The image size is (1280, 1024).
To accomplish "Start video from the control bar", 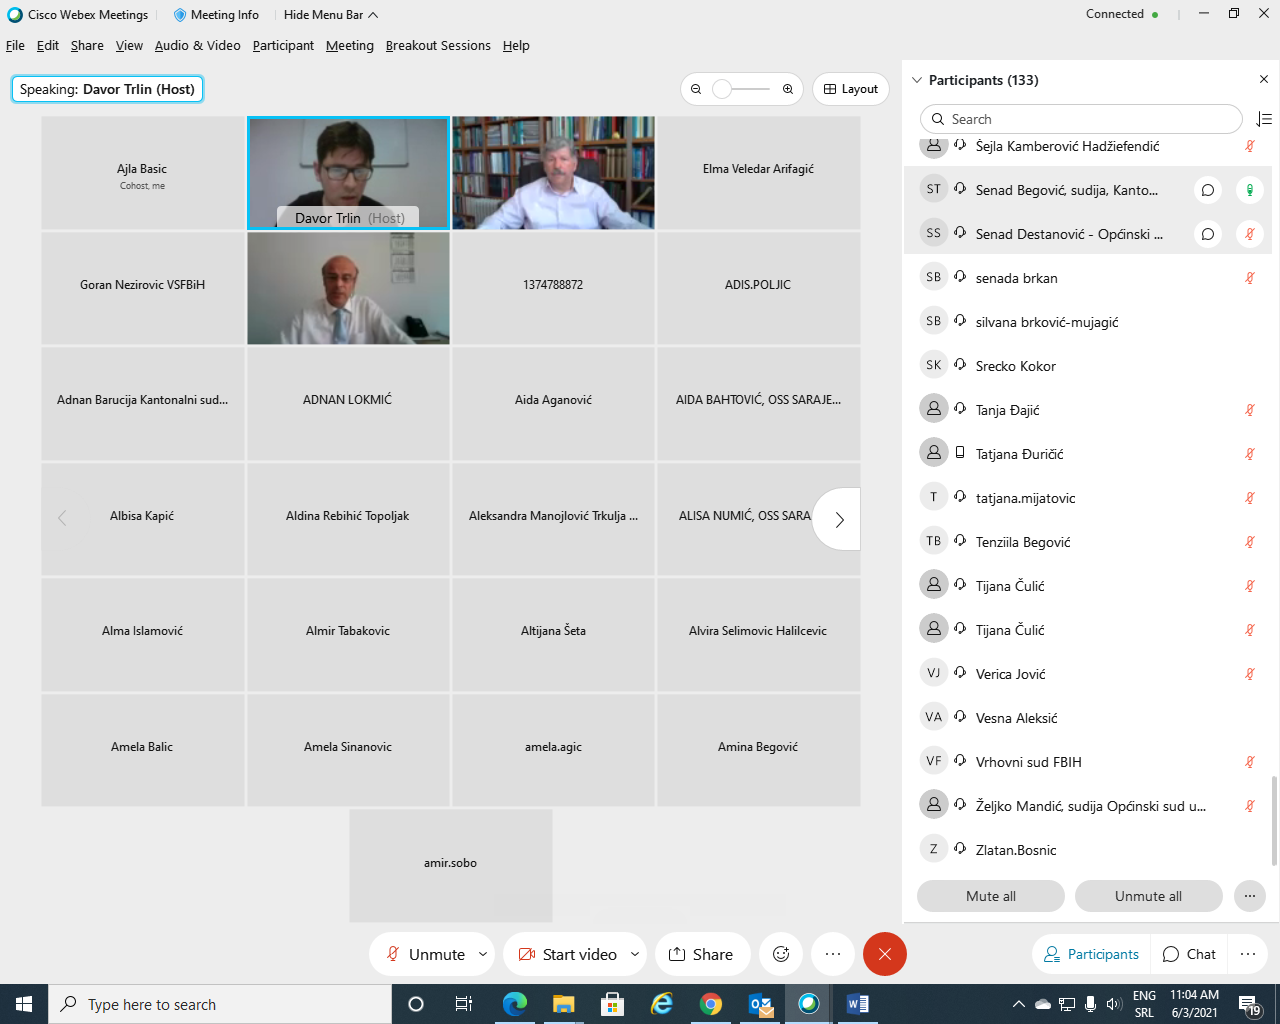I will click(567, 954).
